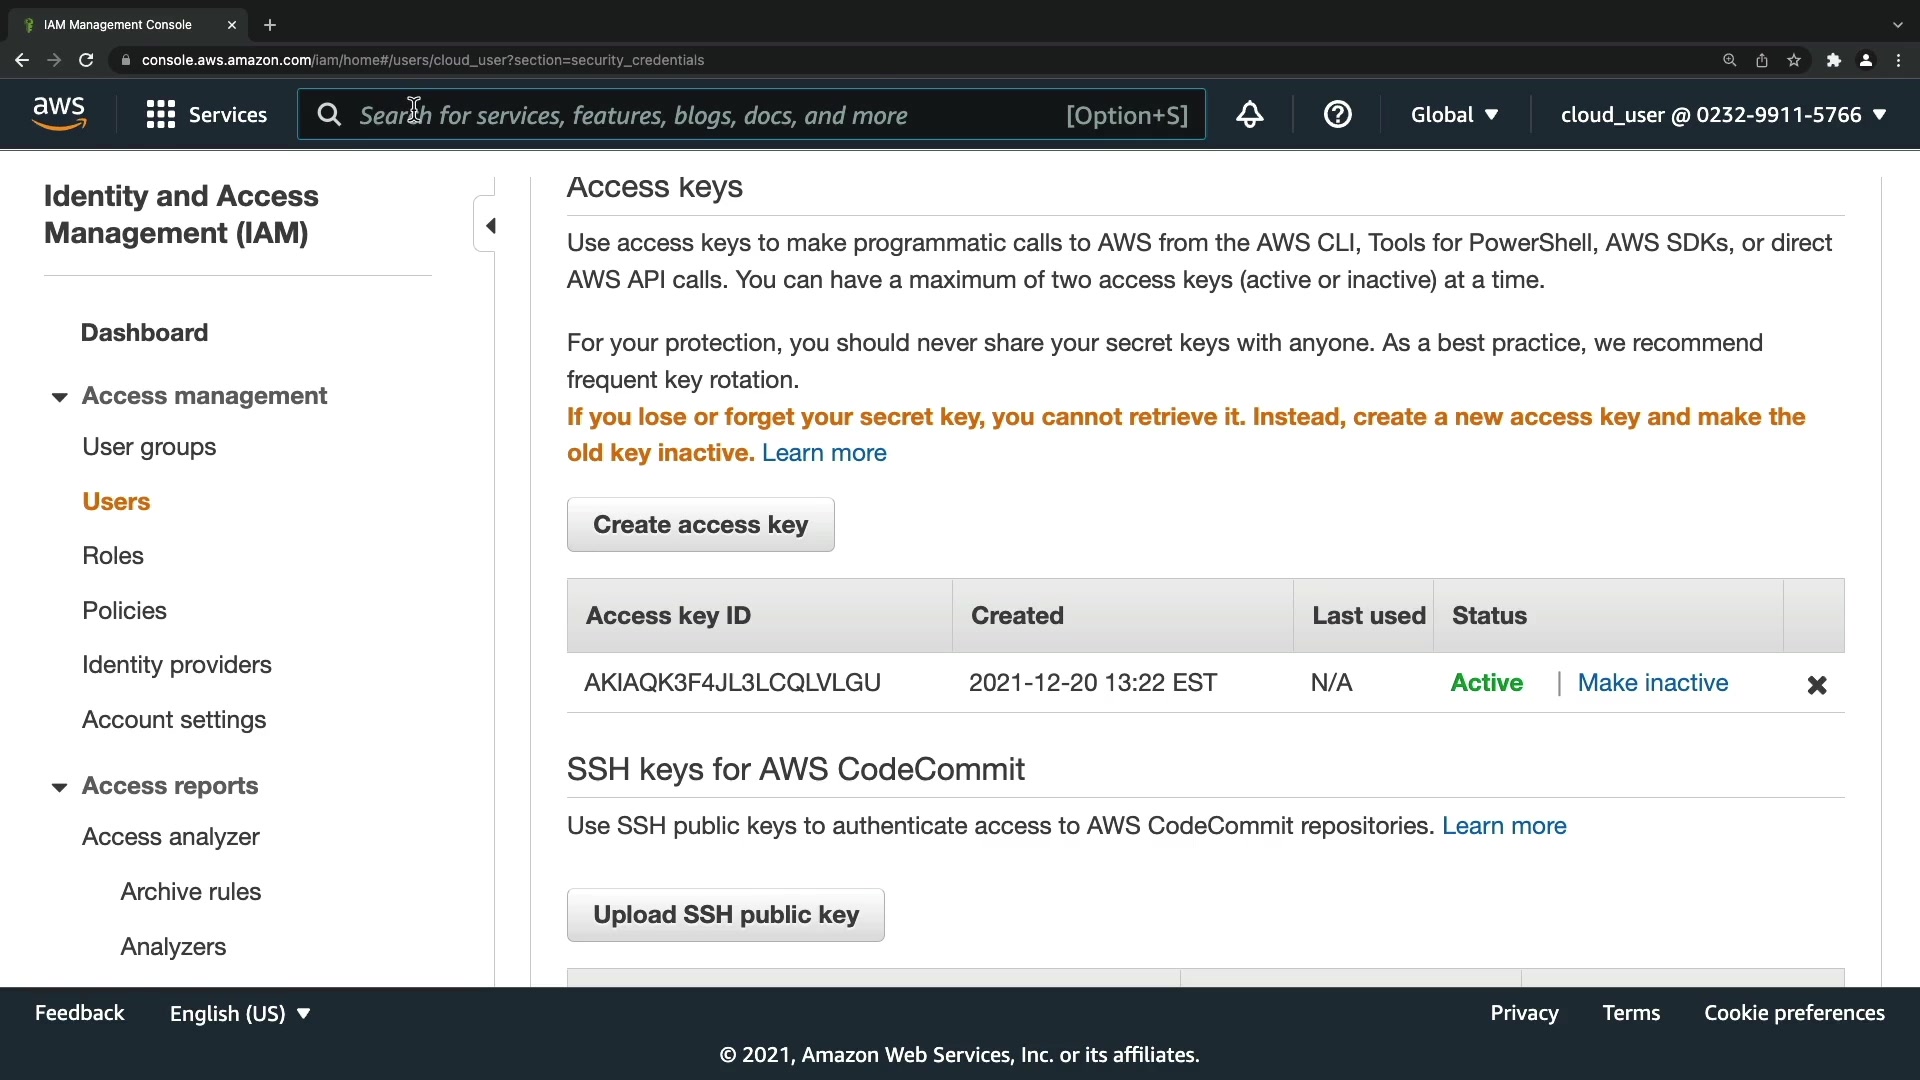Go to Roles in sidebar
This screenshot has height=1080, width=1920.
[x=113, y=556]
